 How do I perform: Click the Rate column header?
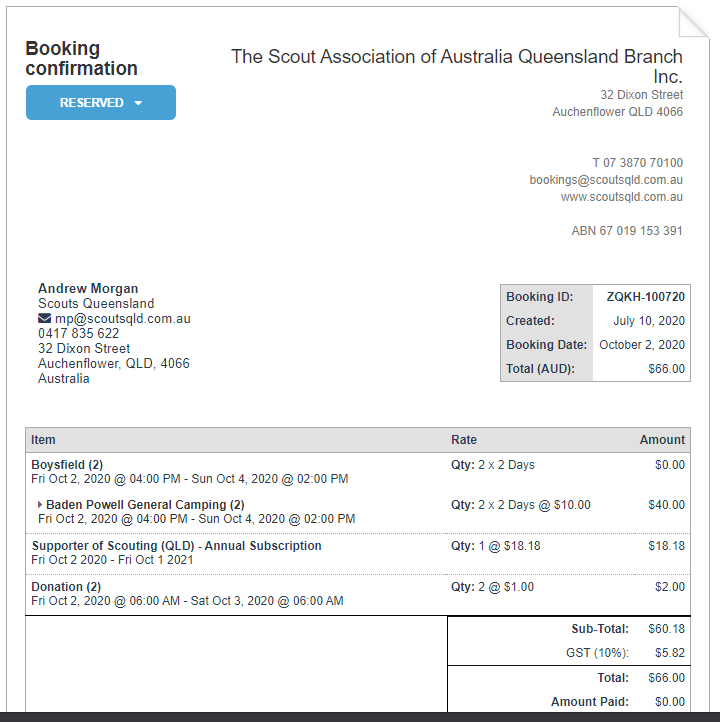[x=464, y=440]
